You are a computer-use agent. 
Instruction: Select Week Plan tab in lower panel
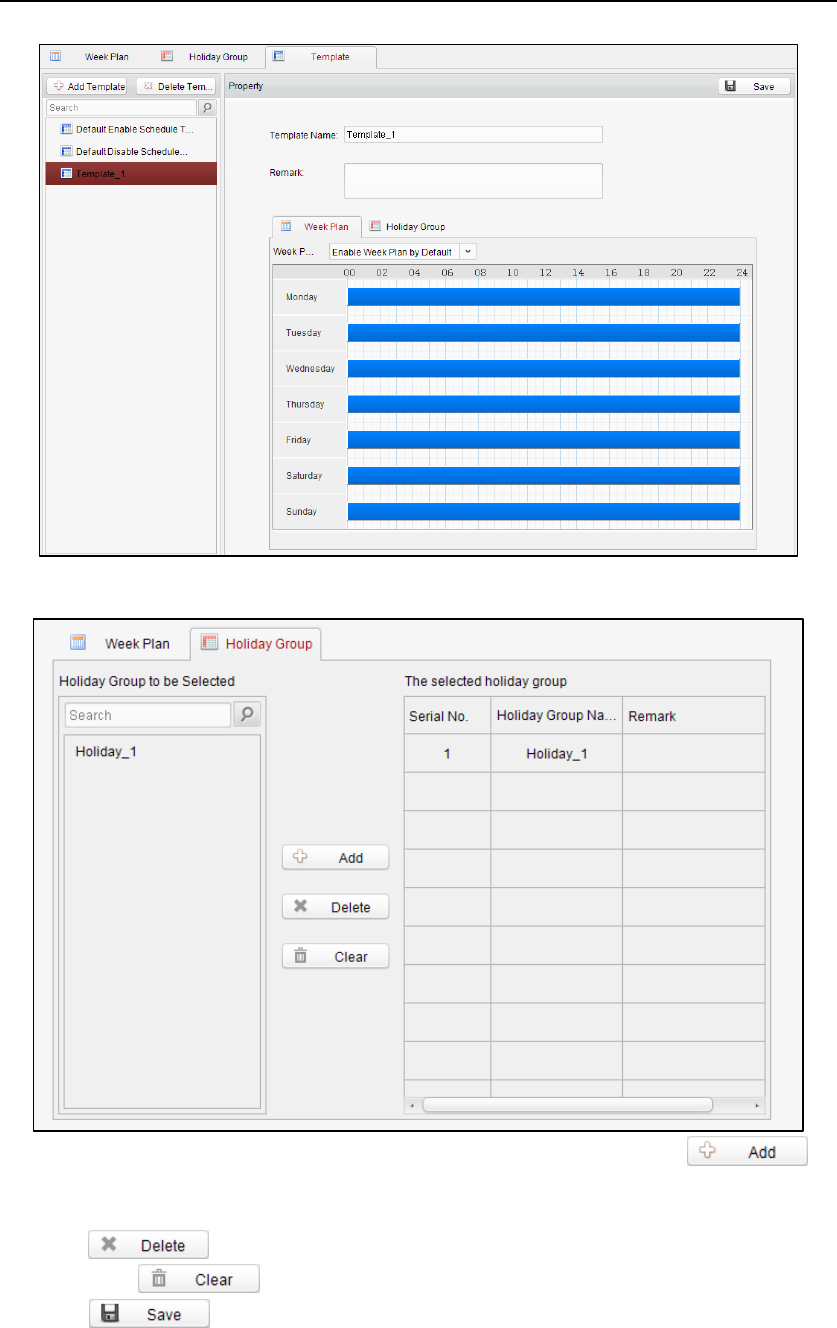122,644
